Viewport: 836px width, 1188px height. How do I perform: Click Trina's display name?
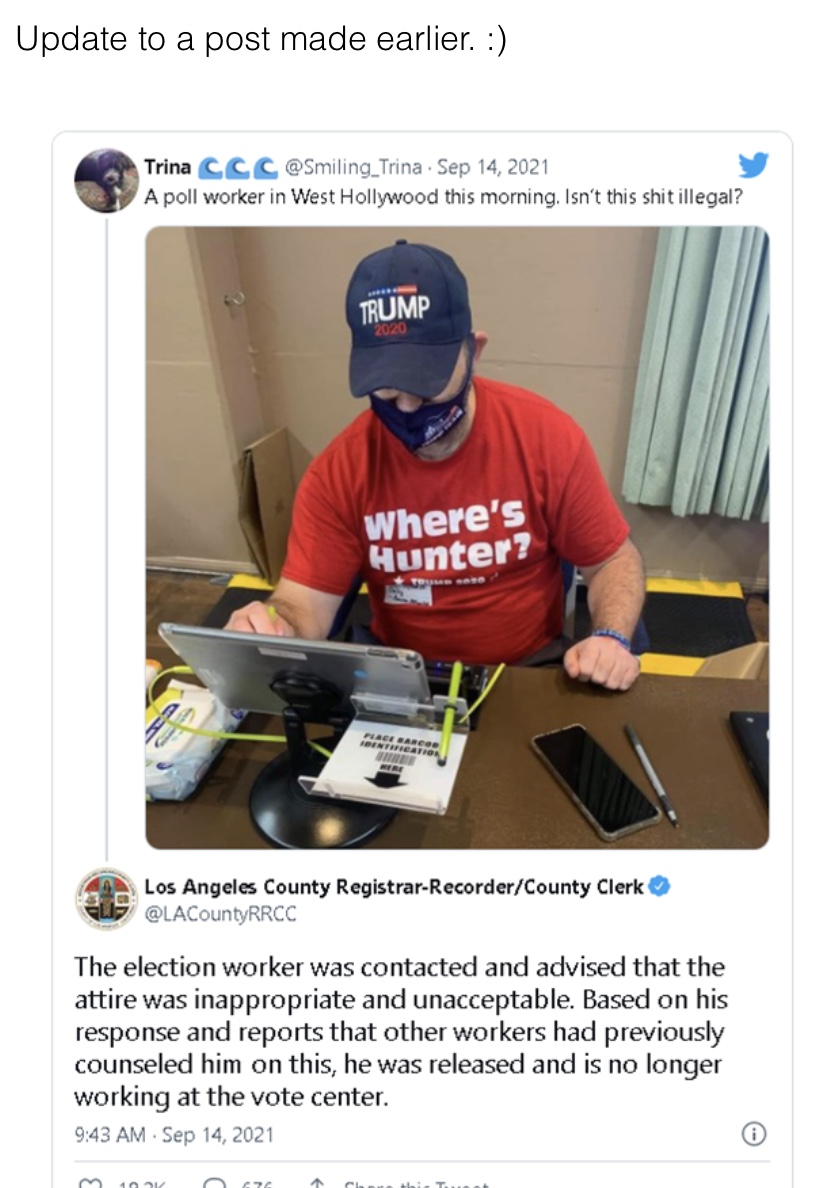click(x=168, y=166)
